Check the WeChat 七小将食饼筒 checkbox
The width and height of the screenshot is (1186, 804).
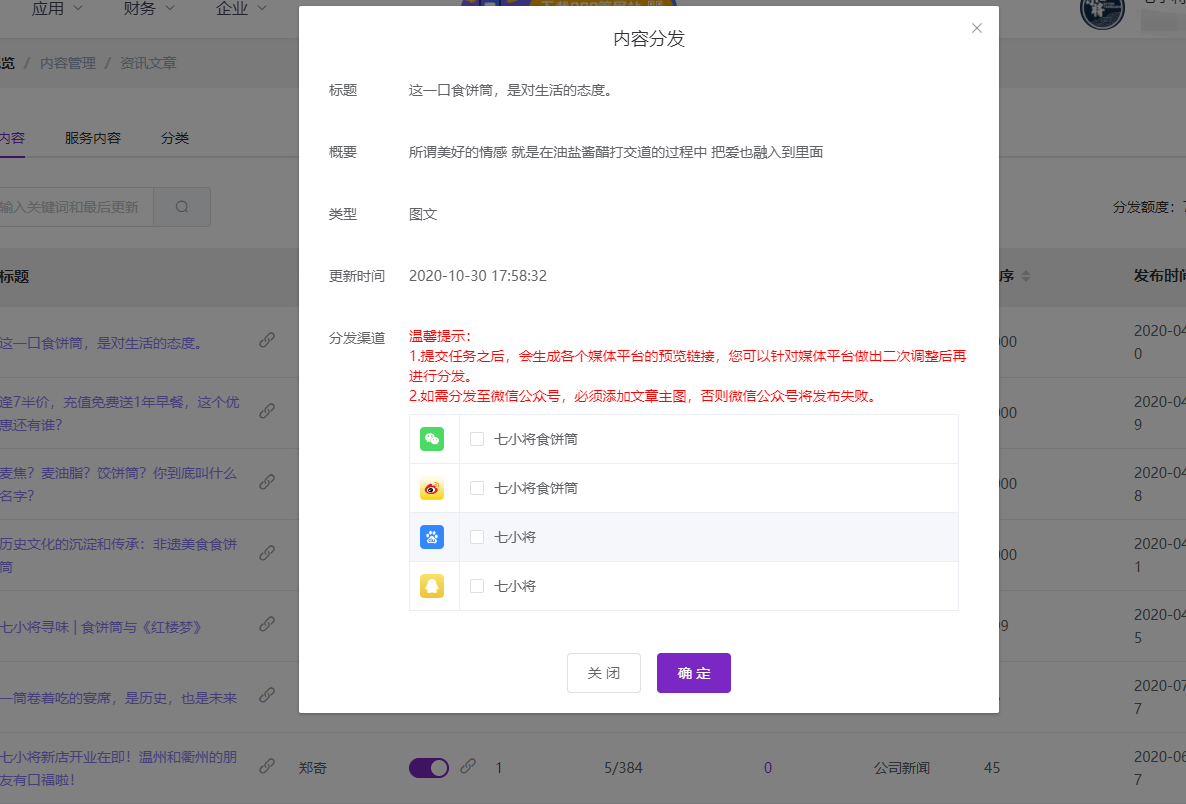pos(477,439)
